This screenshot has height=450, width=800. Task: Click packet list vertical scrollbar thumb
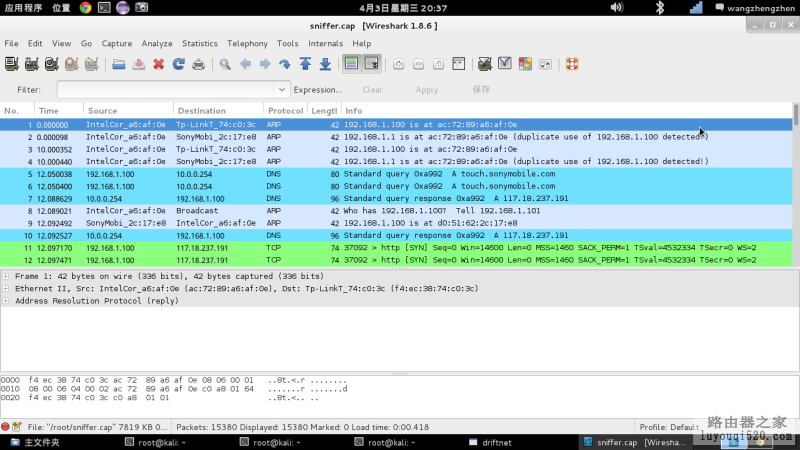pos(796,115)
